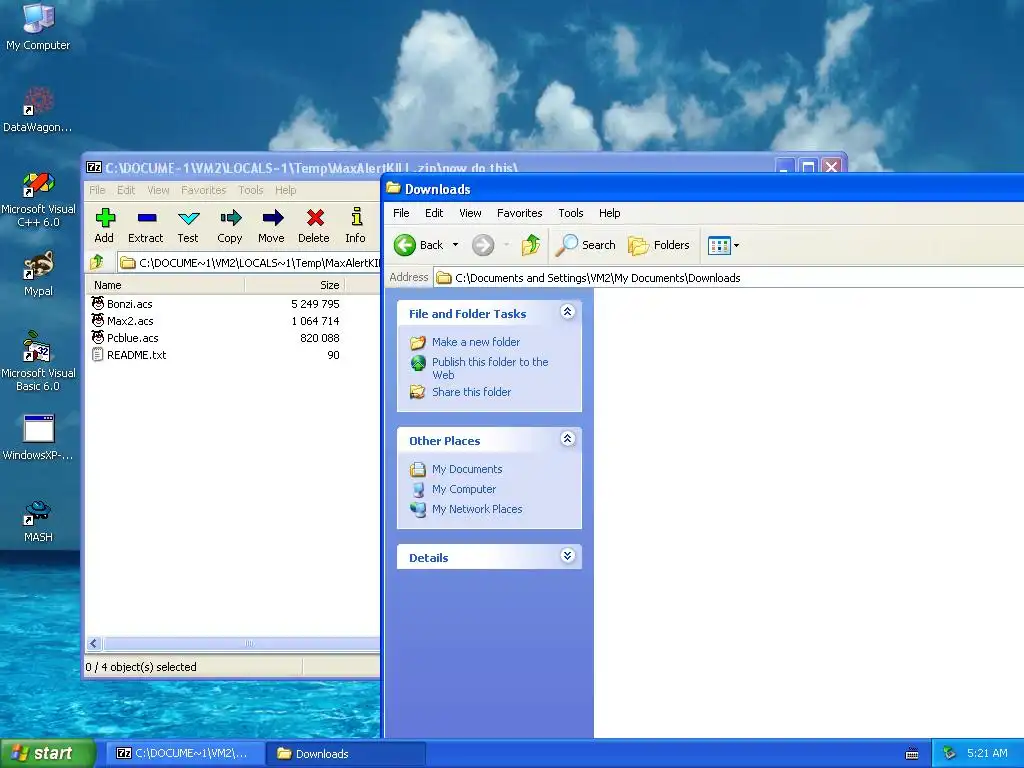1024x768 pixels.
Task: Collapse the File and Folder Tasks panel
Action: 568,312
